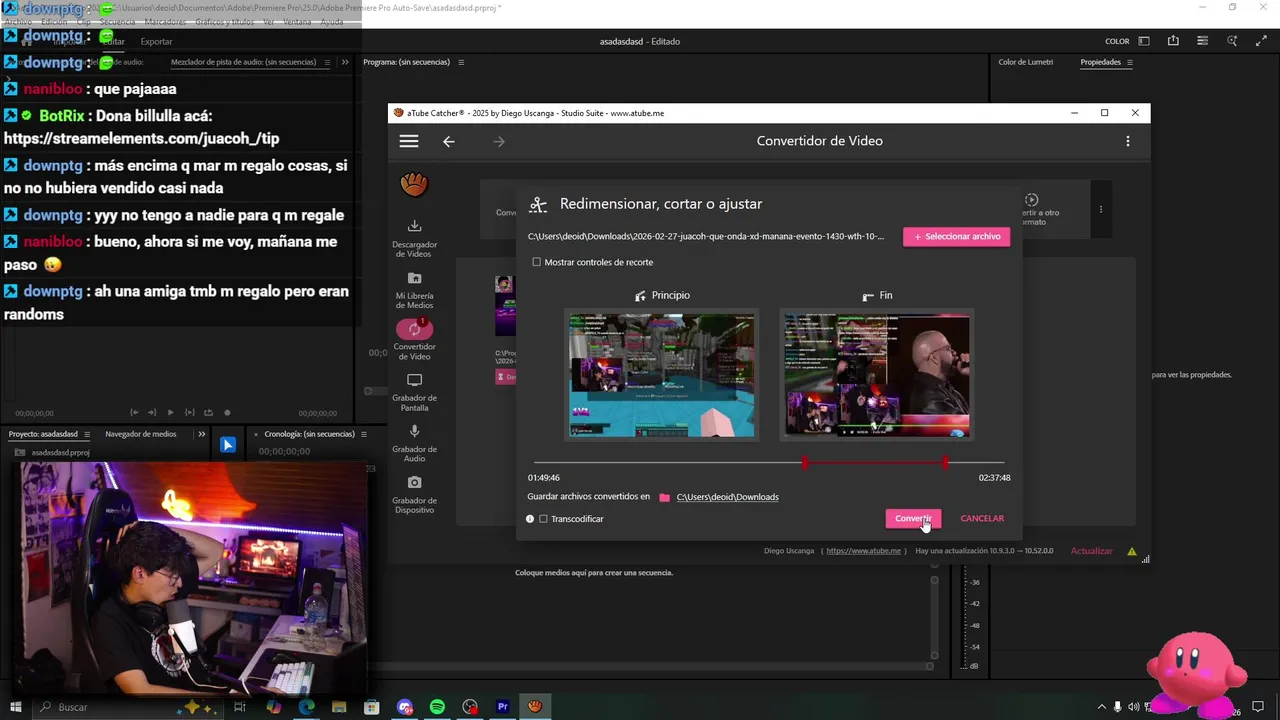This screenshot has height=720, width=1280.
Task: Enable the Transcodificar checkbox
Action: [x=543, y=519]
